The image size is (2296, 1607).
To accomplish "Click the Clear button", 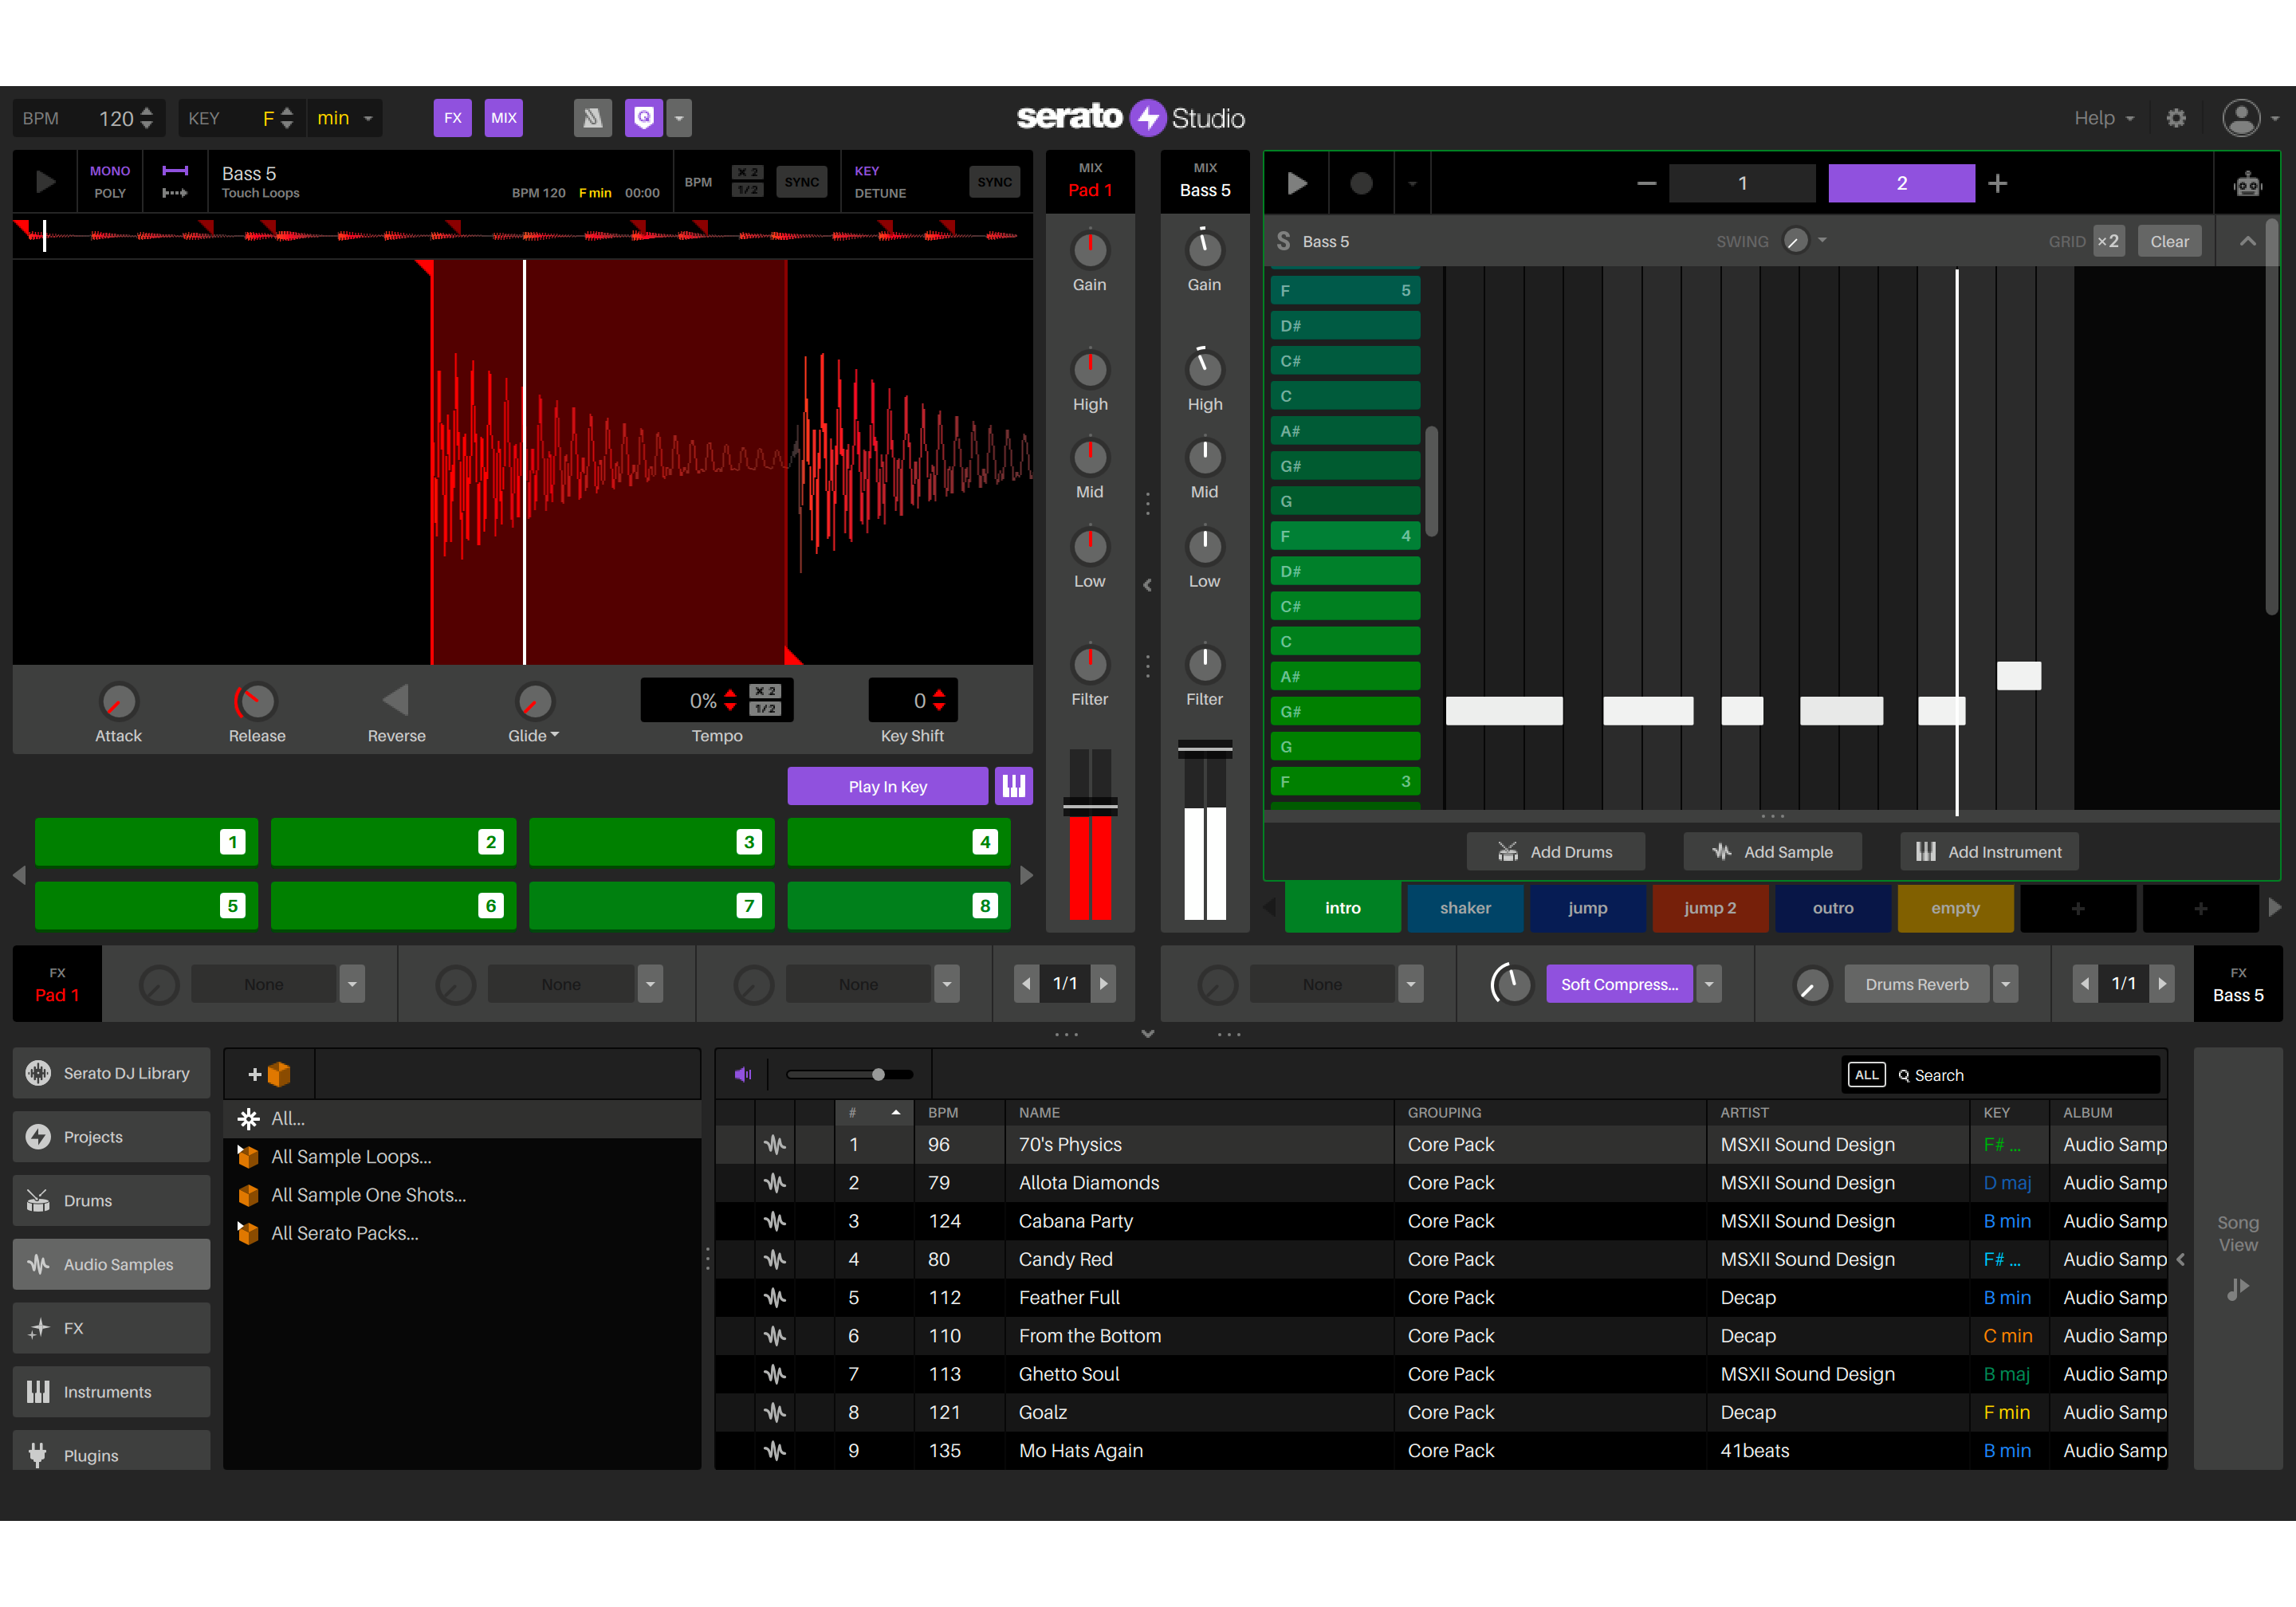I will [x=2169, y=241].
